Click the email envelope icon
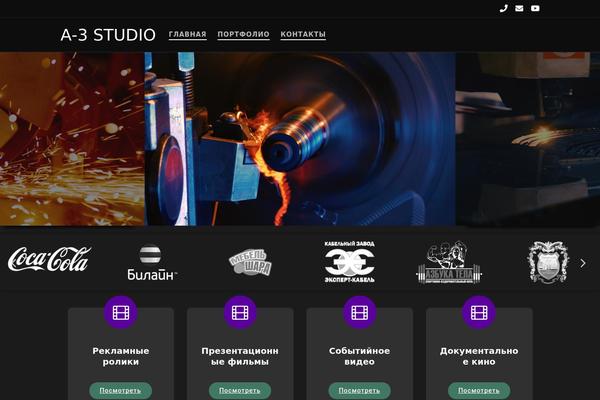 pyautogui.click(x=519, y=8)
